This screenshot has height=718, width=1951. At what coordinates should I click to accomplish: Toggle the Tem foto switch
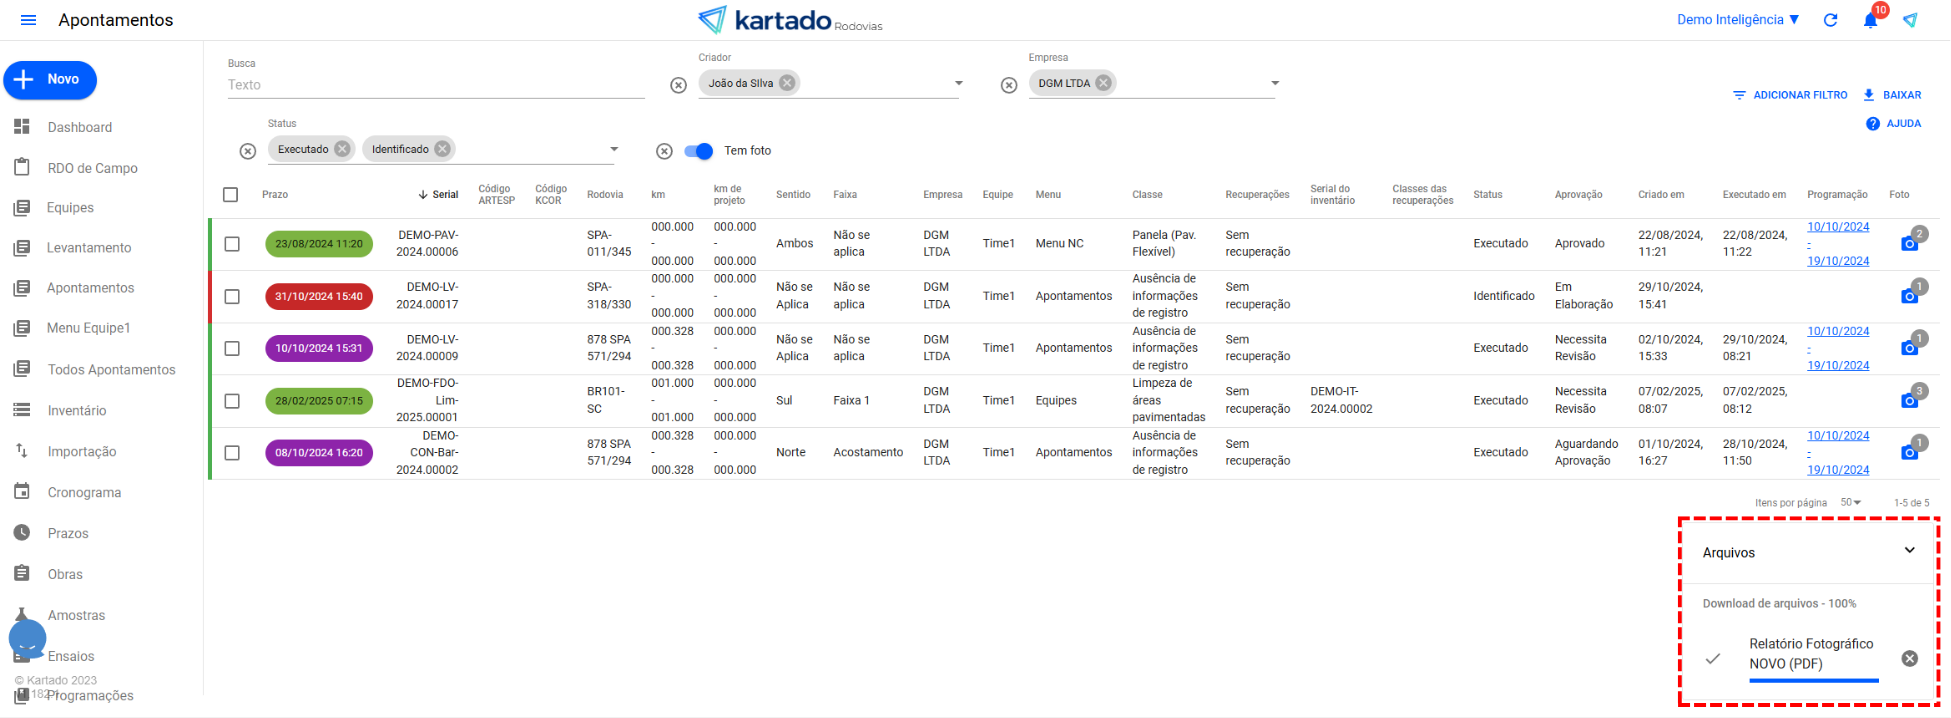(699, 151)
